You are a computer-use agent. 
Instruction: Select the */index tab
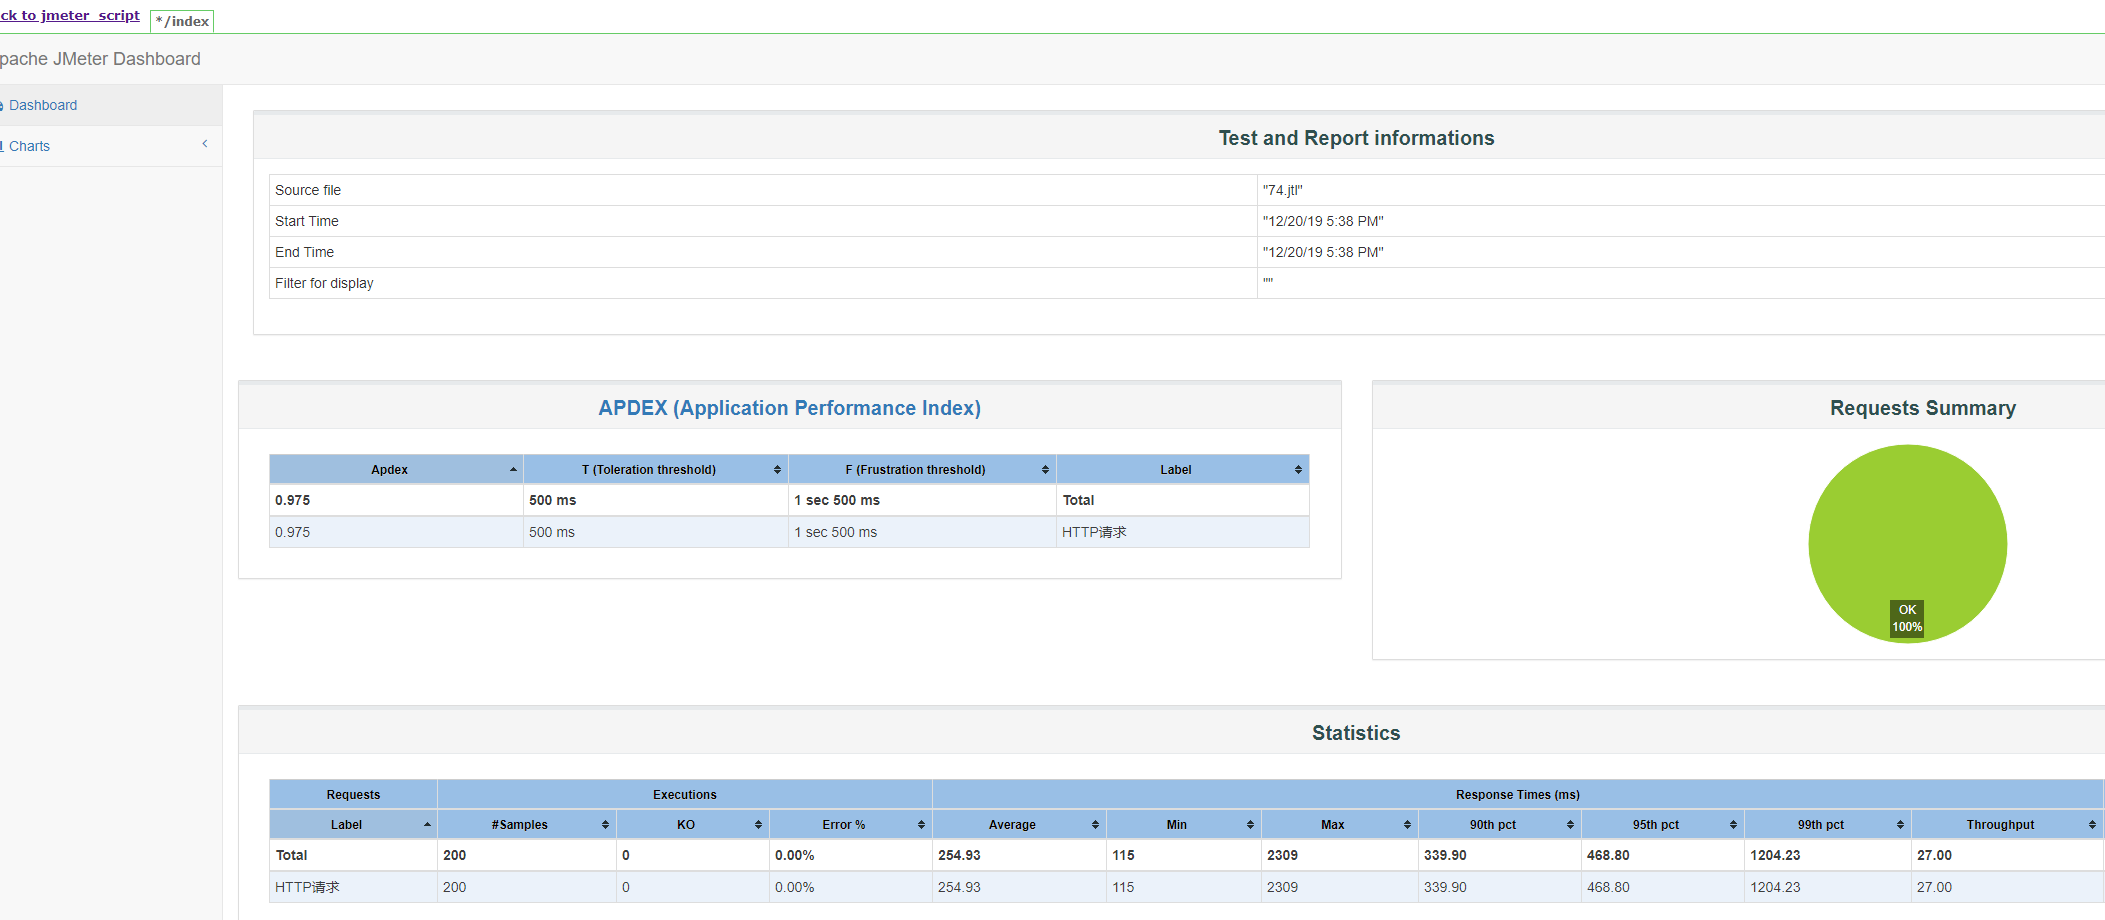coord(182,21)
